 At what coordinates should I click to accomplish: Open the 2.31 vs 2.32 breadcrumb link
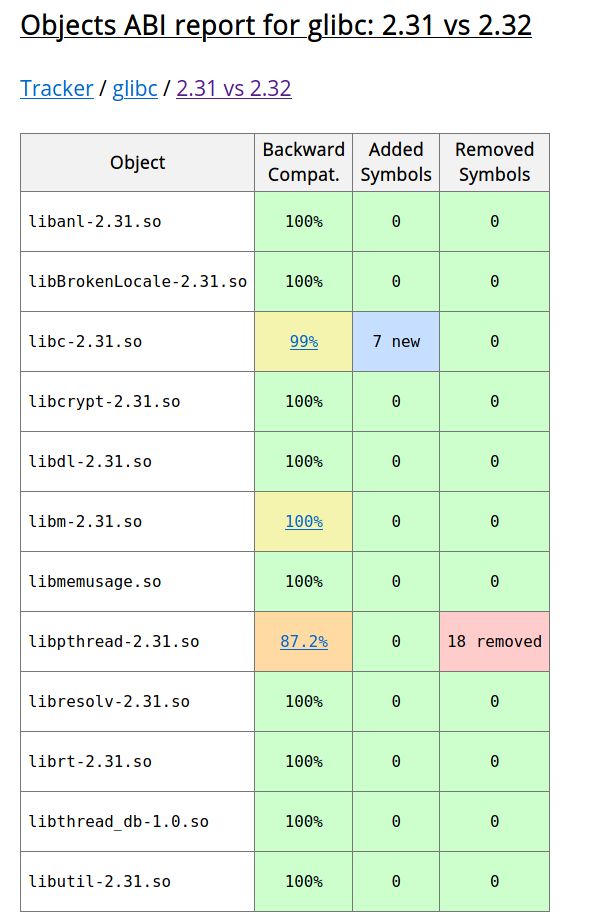pyautogui.click(x=234, y=88)
